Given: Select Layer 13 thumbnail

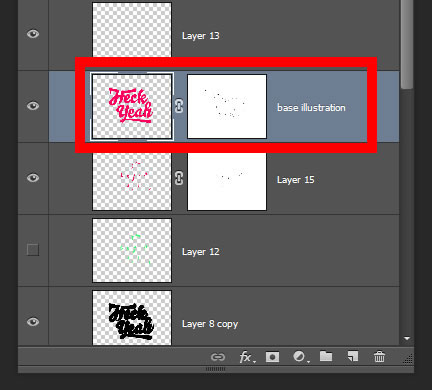Looking at the screenshot, I should tap(132, 30).
